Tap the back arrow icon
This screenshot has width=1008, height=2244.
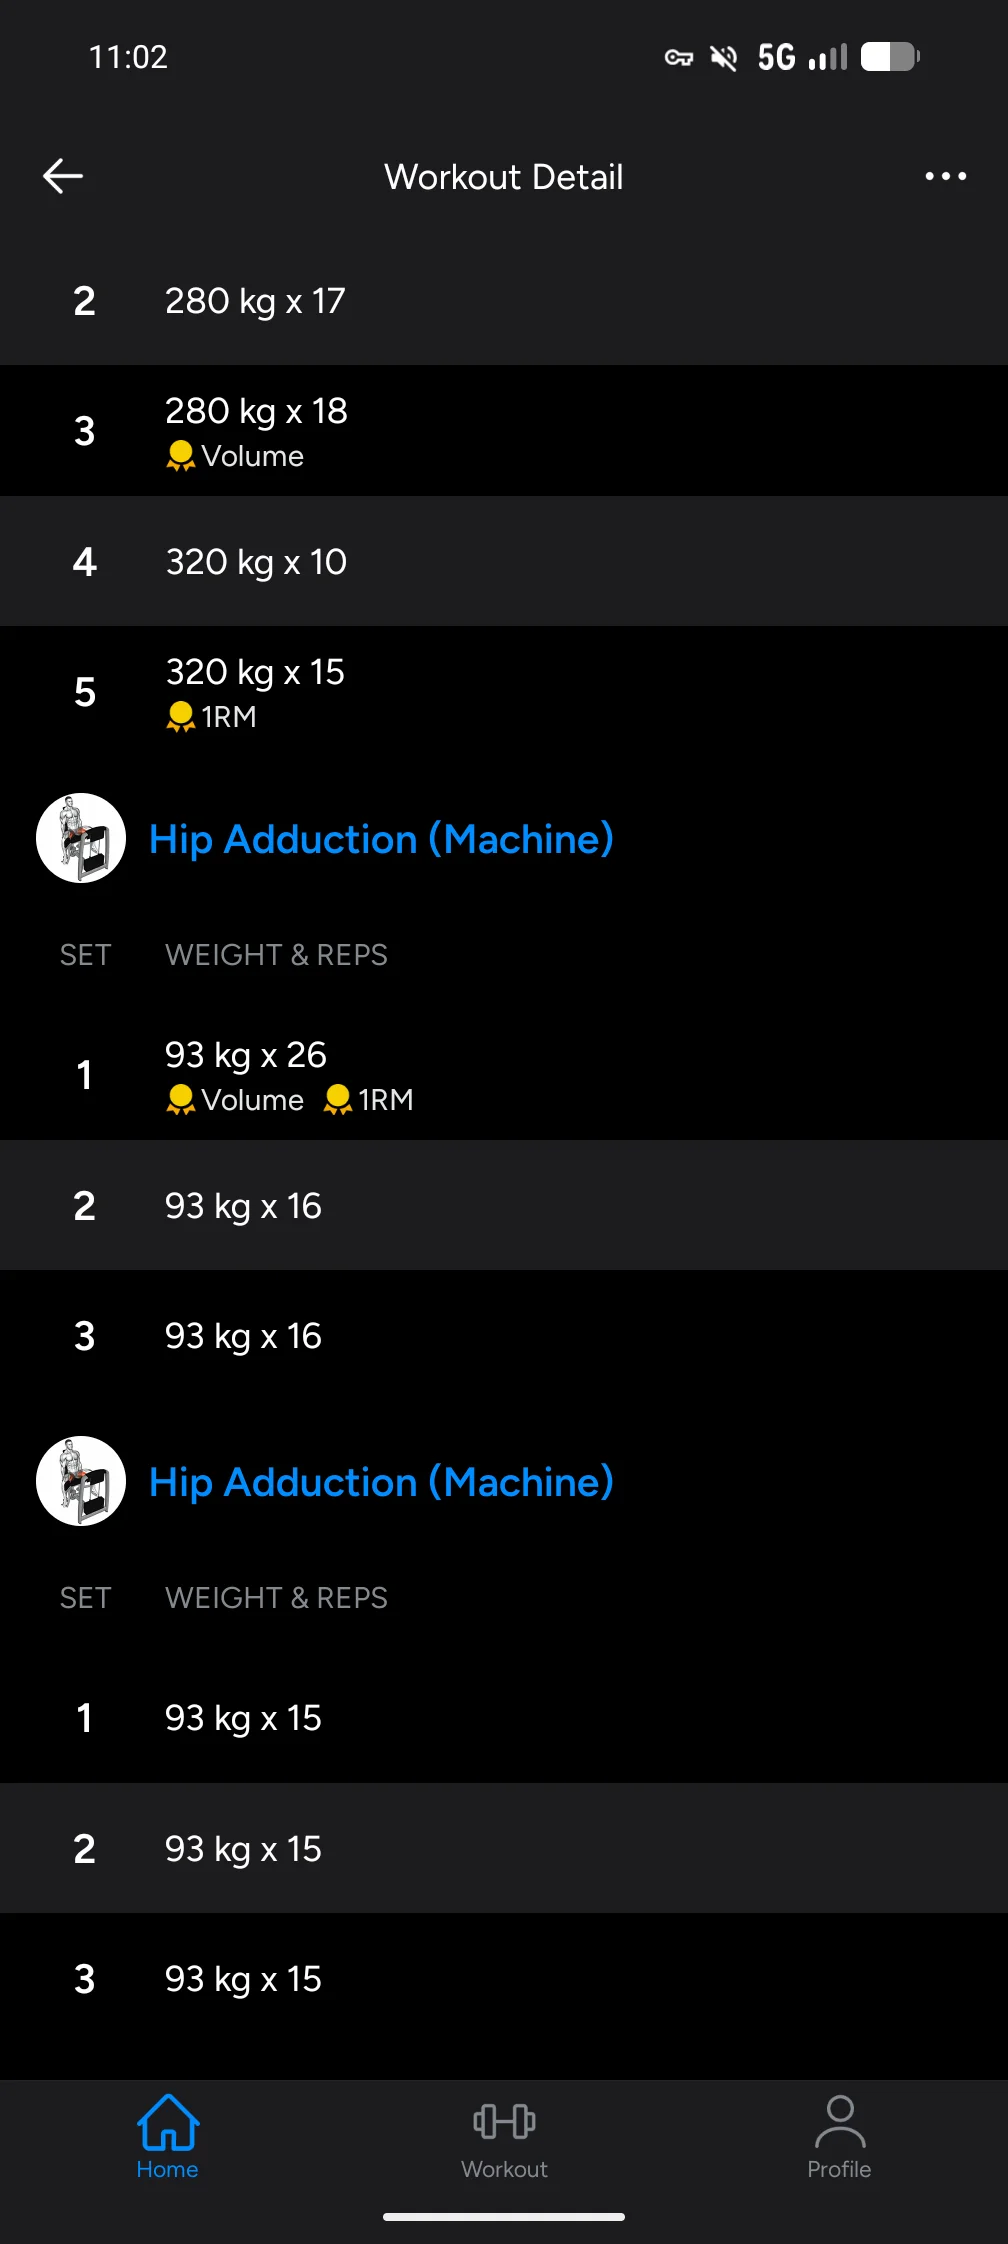click(63, 176)
